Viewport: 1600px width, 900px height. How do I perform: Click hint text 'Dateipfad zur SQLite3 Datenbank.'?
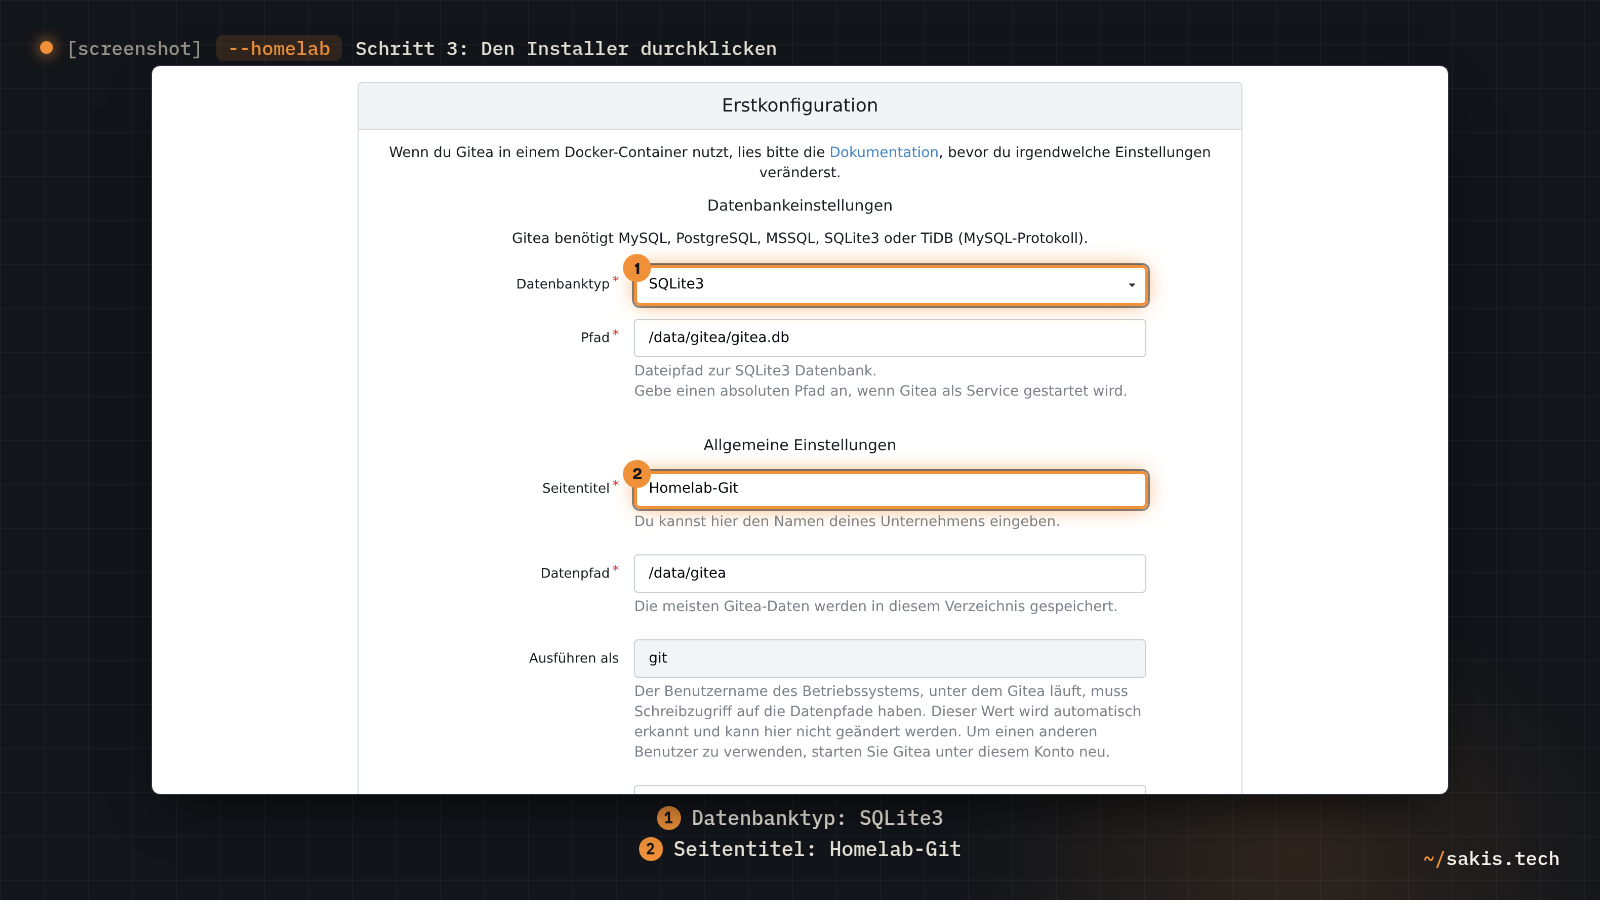[755, 371]
